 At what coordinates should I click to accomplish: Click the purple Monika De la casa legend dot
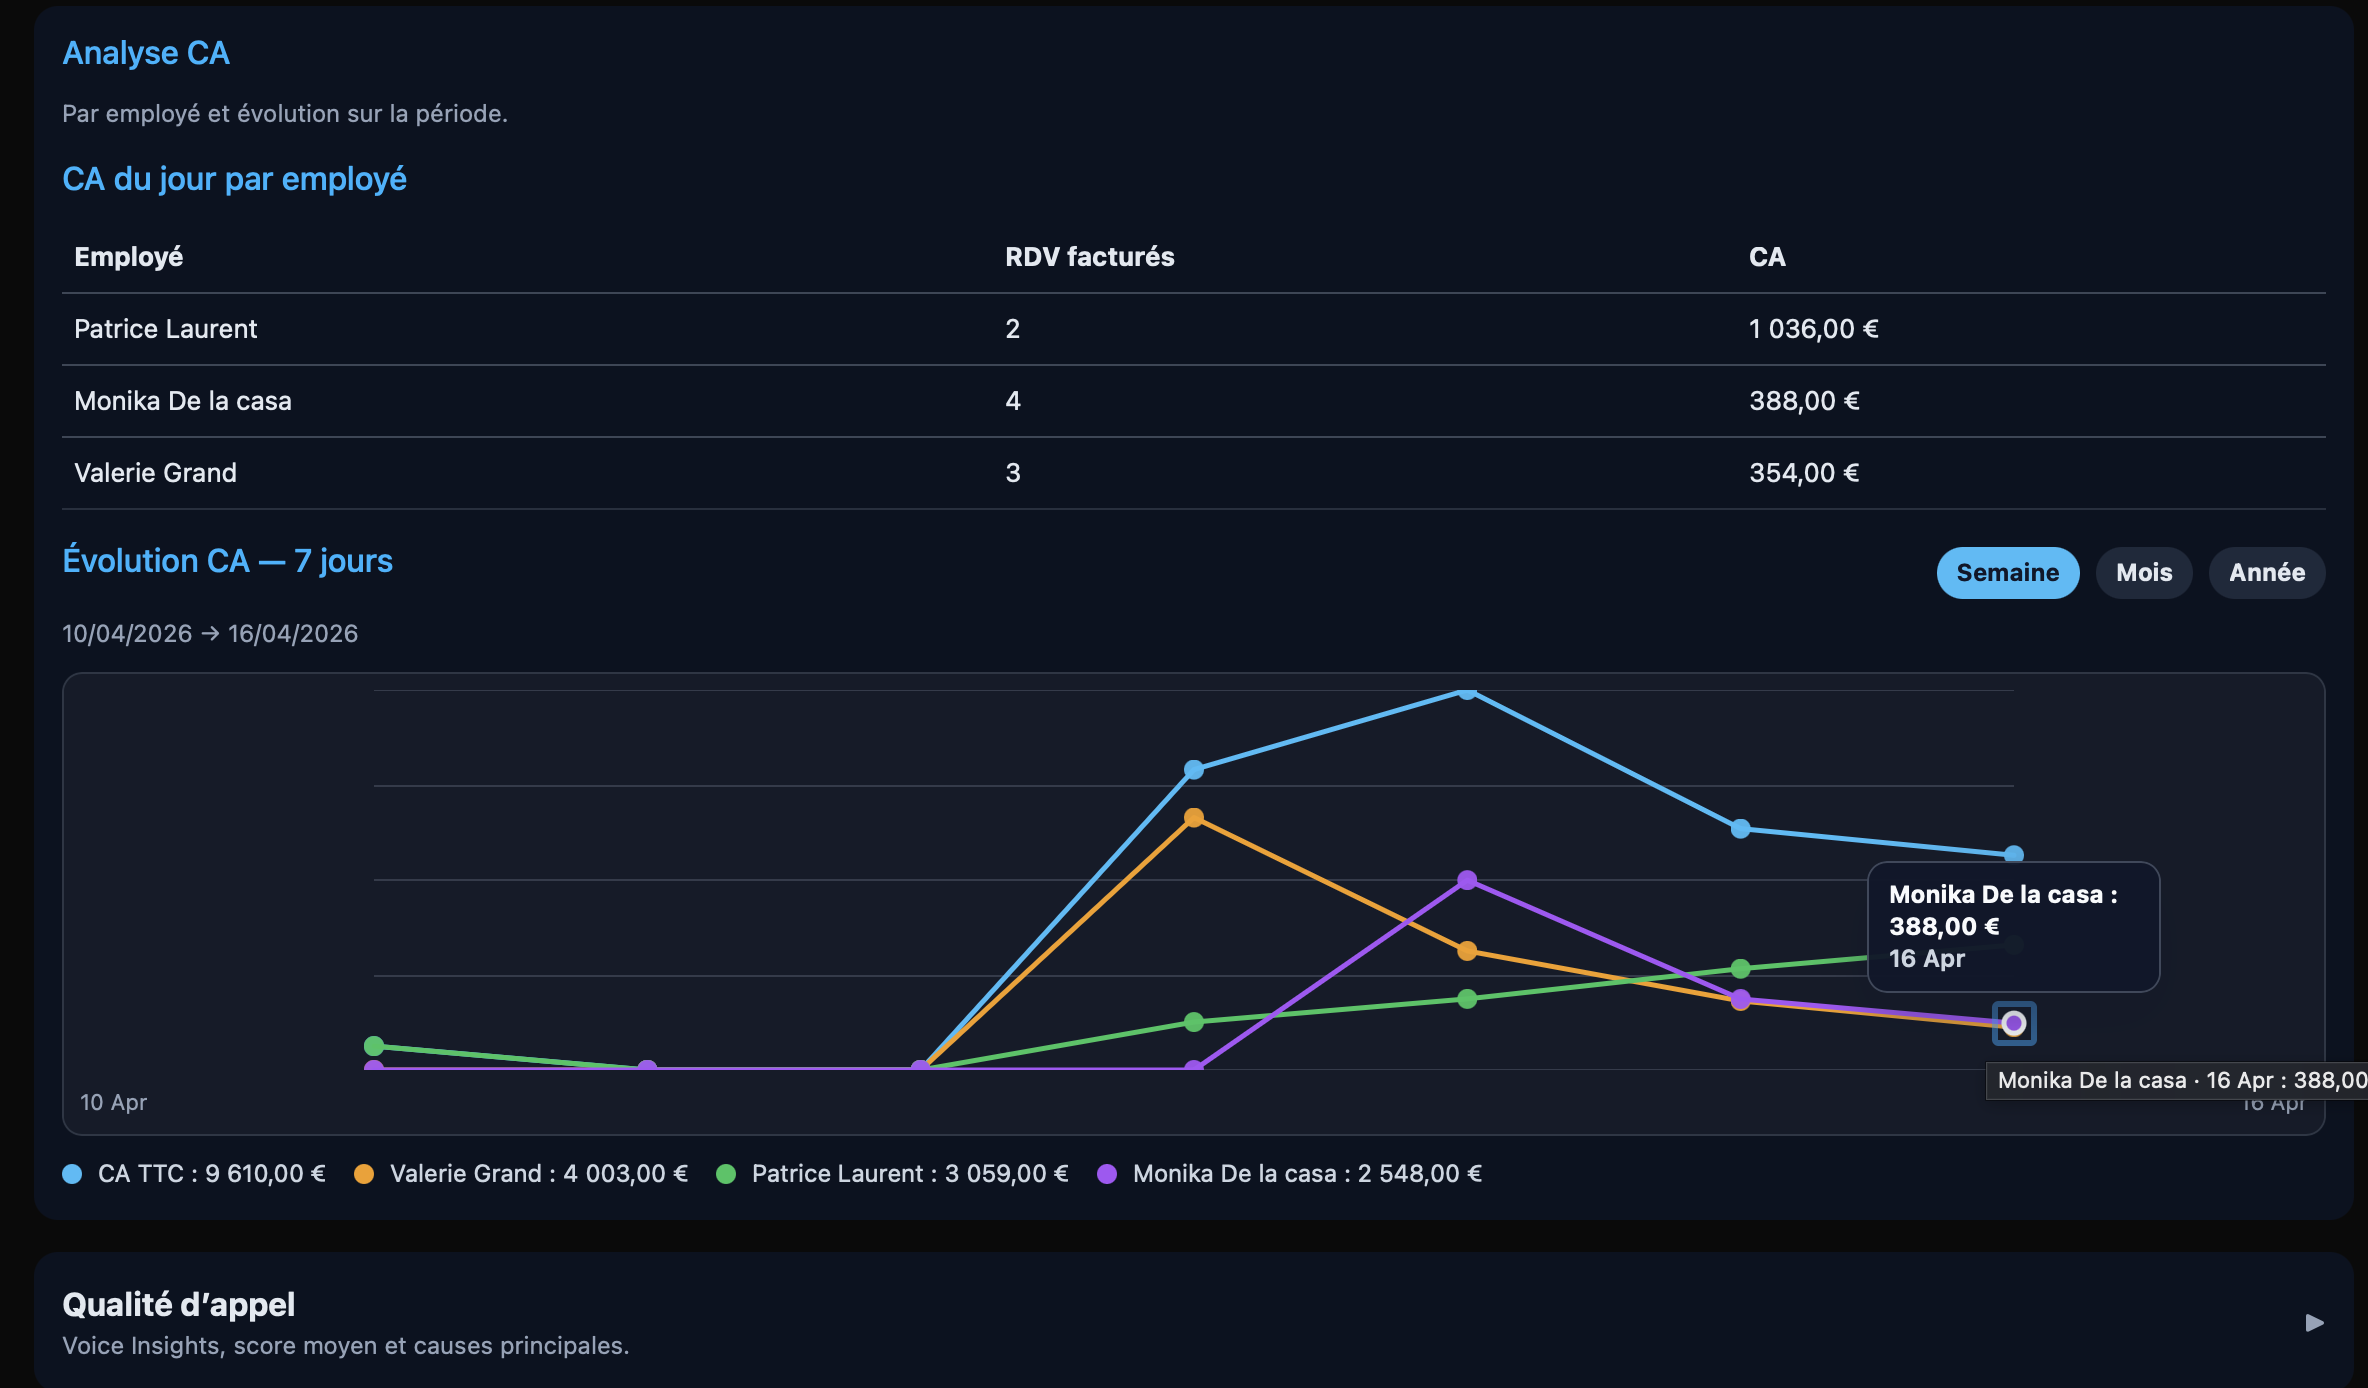[1107, 1174]
